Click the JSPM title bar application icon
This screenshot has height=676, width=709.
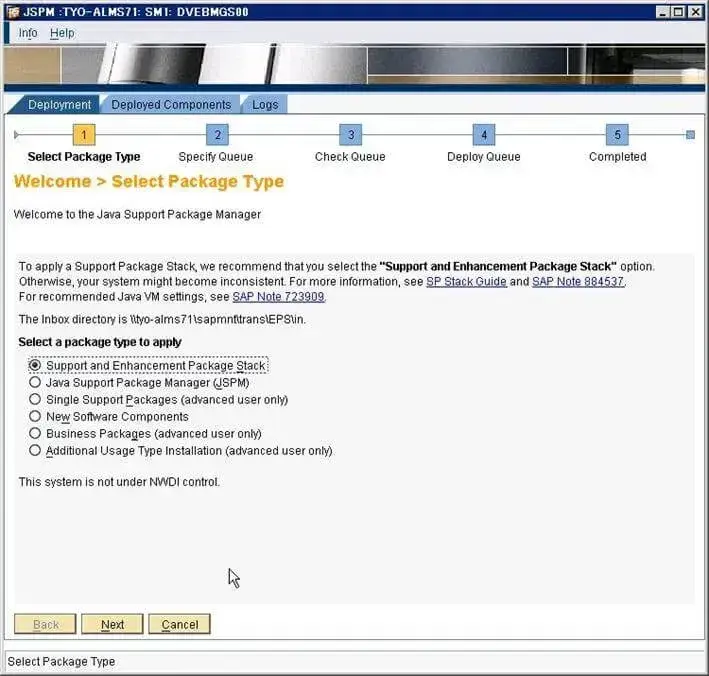pyautogui.click(x=14, y=12)
